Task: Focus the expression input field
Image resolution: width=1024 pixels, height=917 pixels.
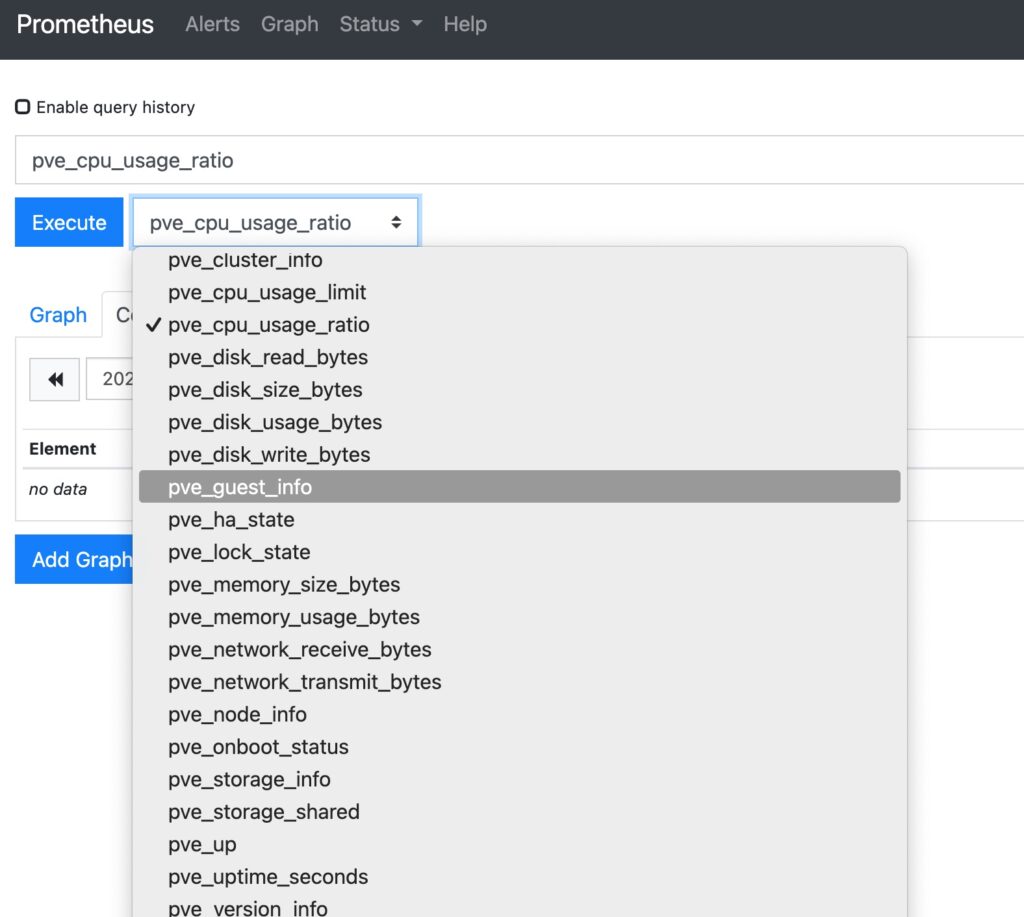Action: click(519, 160)
